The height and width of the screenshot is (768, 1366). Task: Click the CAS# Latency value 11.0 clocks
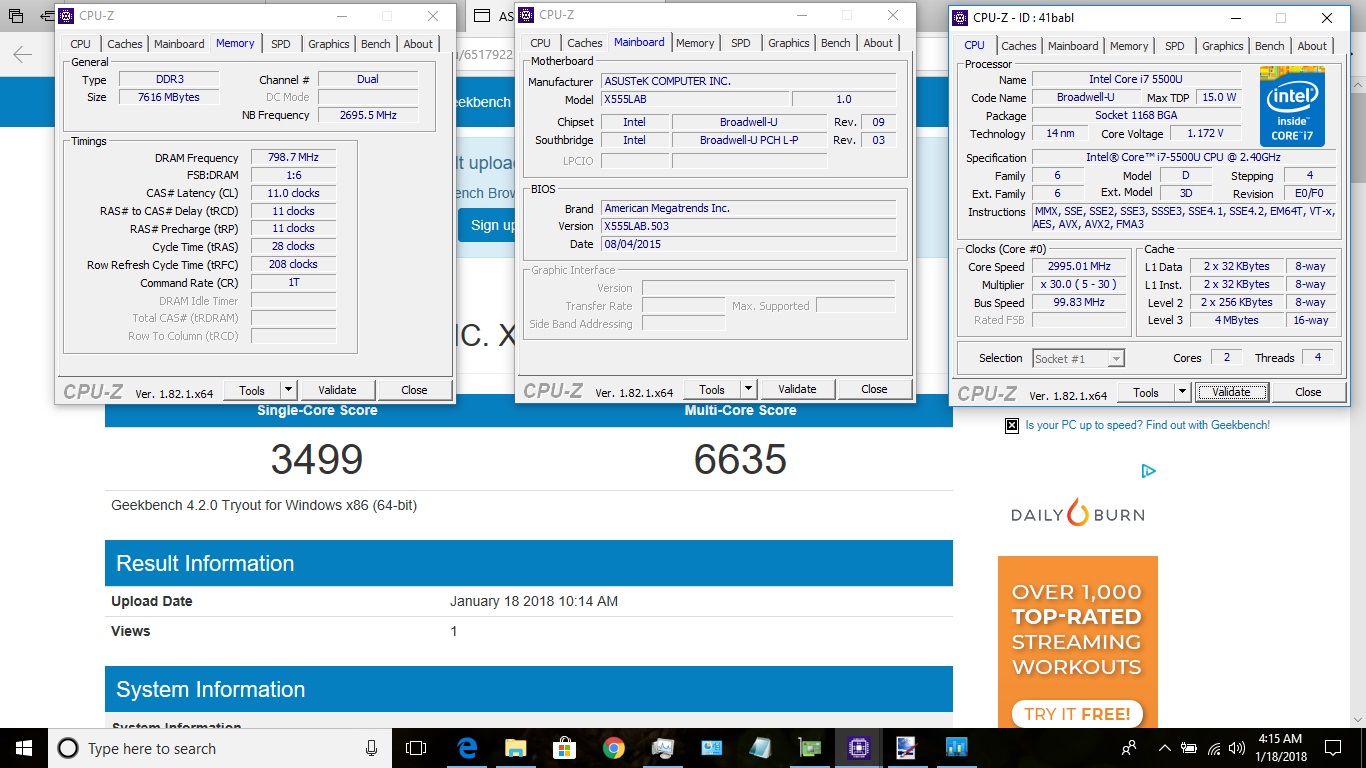(293, 193)
